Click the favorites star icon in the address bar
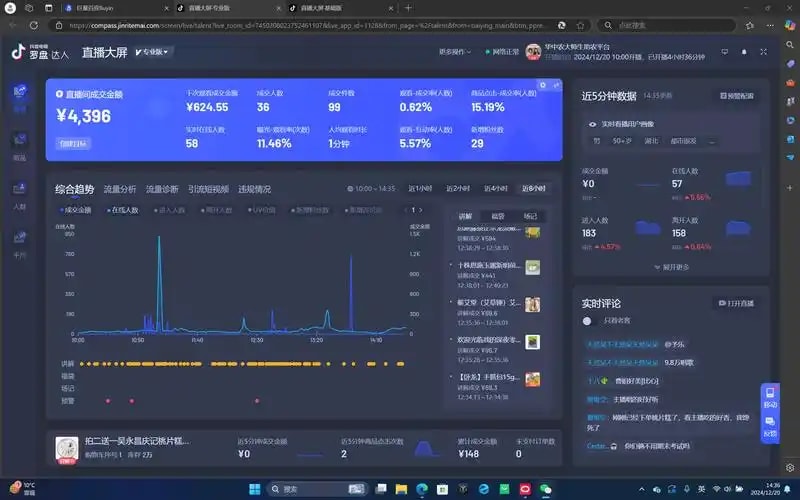This screenshot has width=800, height=500. click(580, 25)
